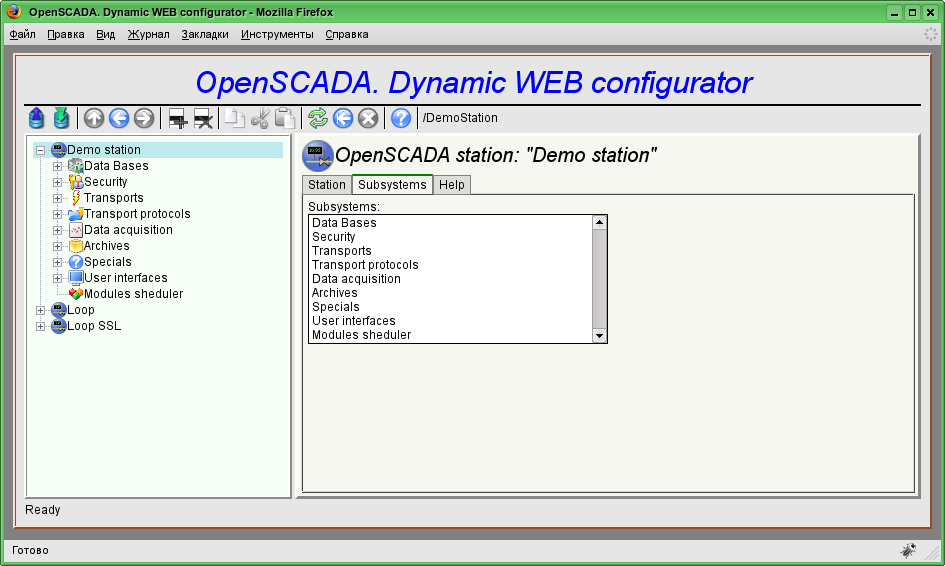Expand the Transports tree node

[x=57, y=198]
